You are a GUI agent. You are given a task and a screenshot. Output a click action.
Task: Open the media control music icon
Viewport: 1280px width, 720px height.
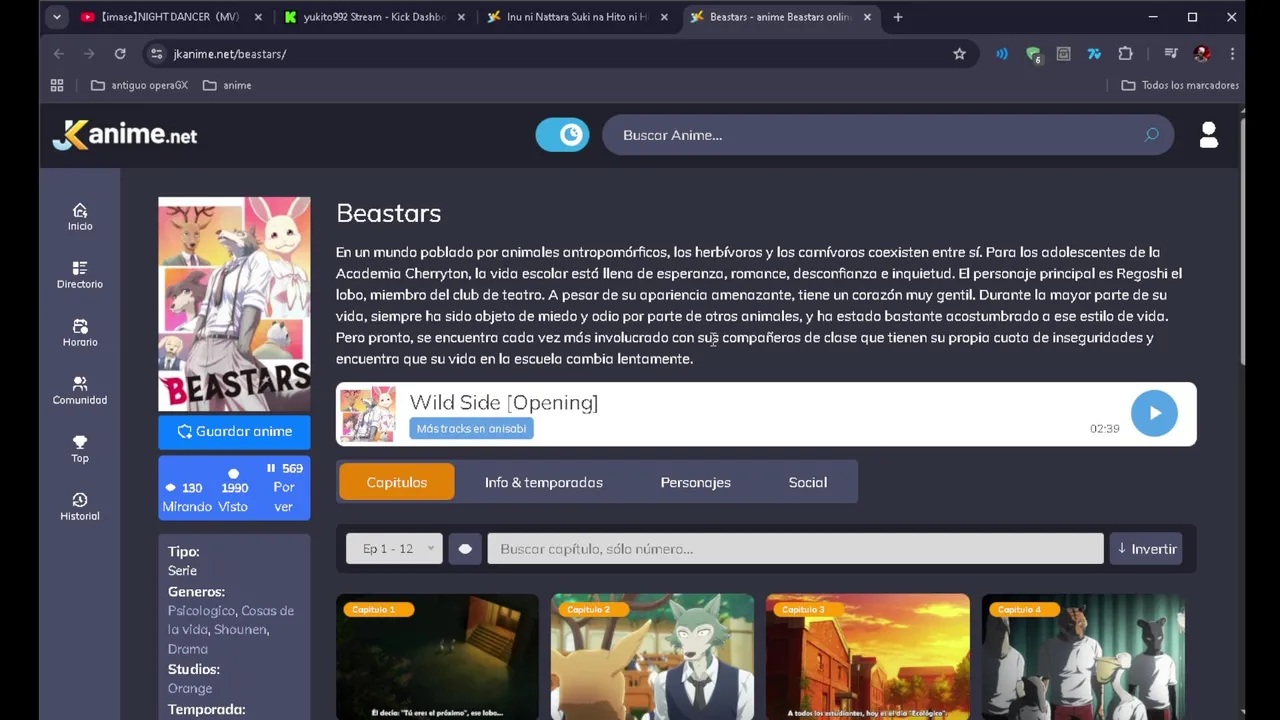(1170, 54)
